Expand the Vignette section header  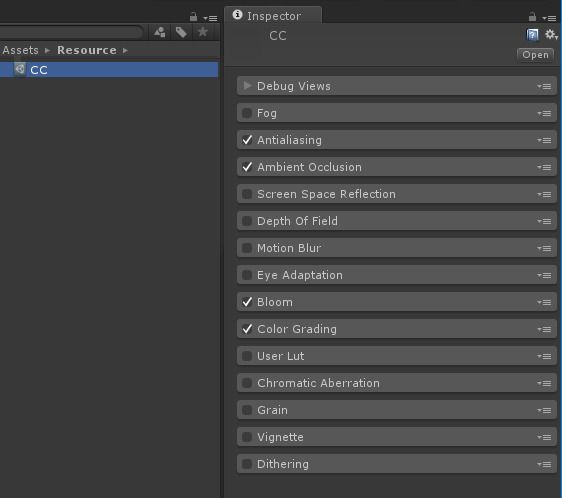(x=396, y=437)
